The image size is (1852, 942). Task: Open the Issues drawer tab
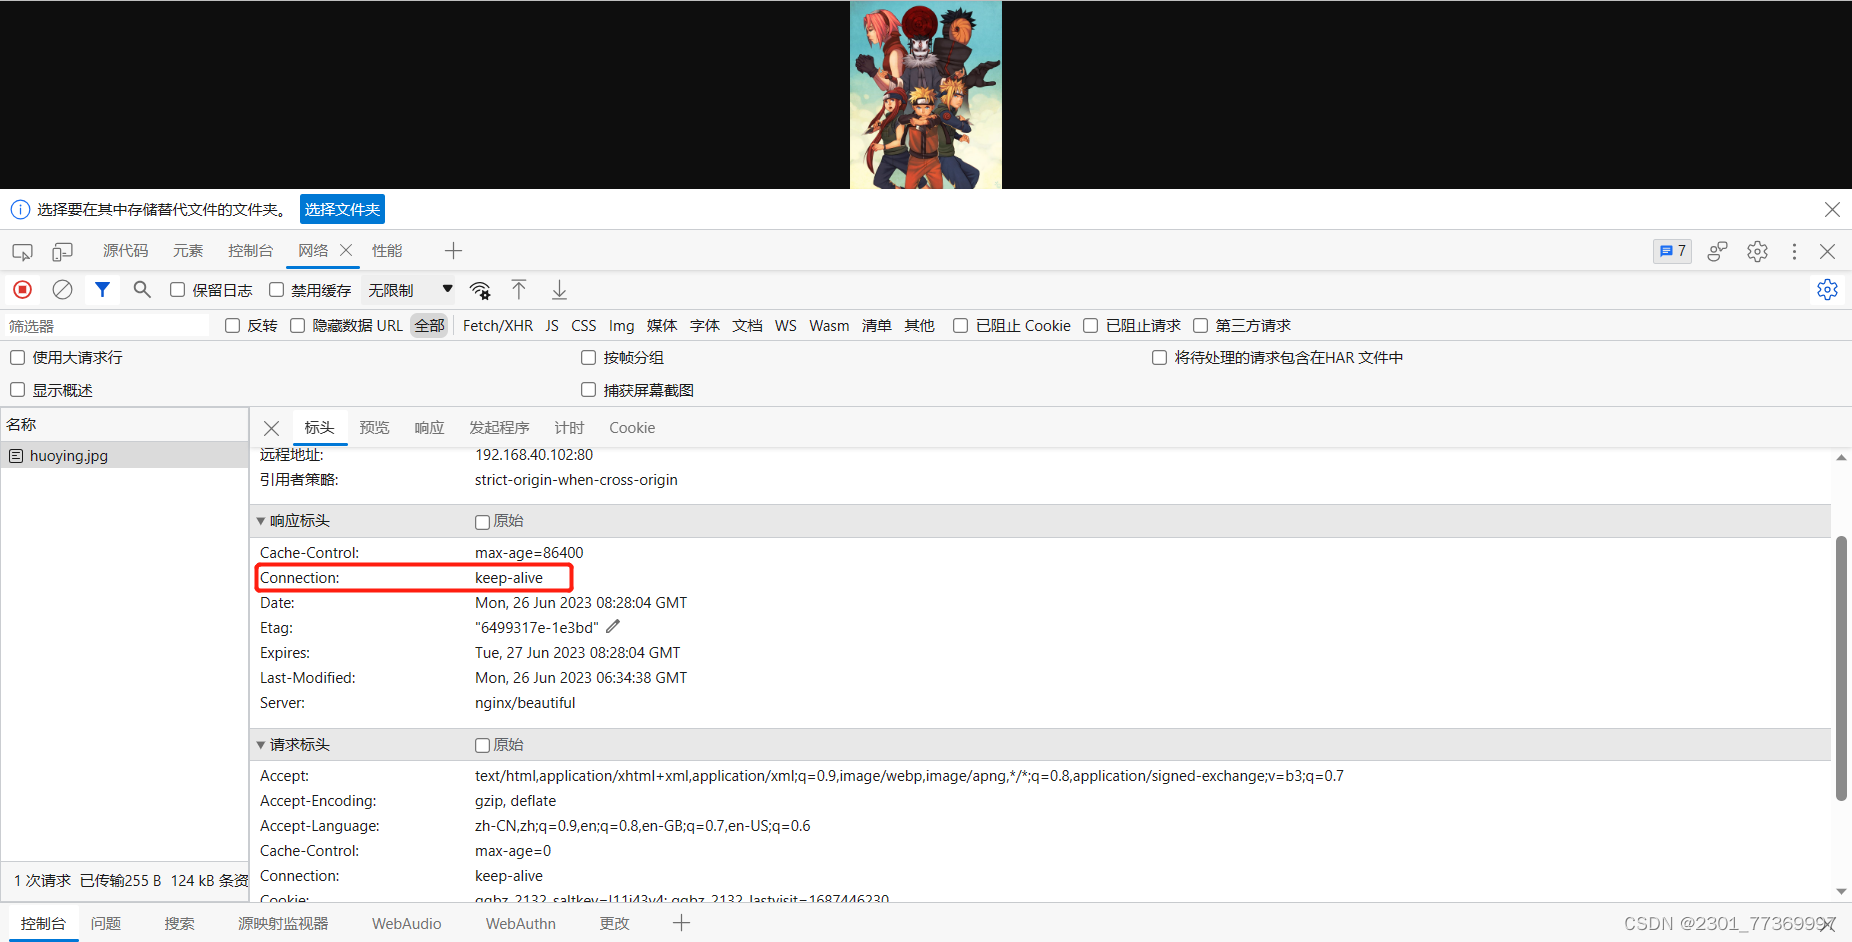coord(106,924)
